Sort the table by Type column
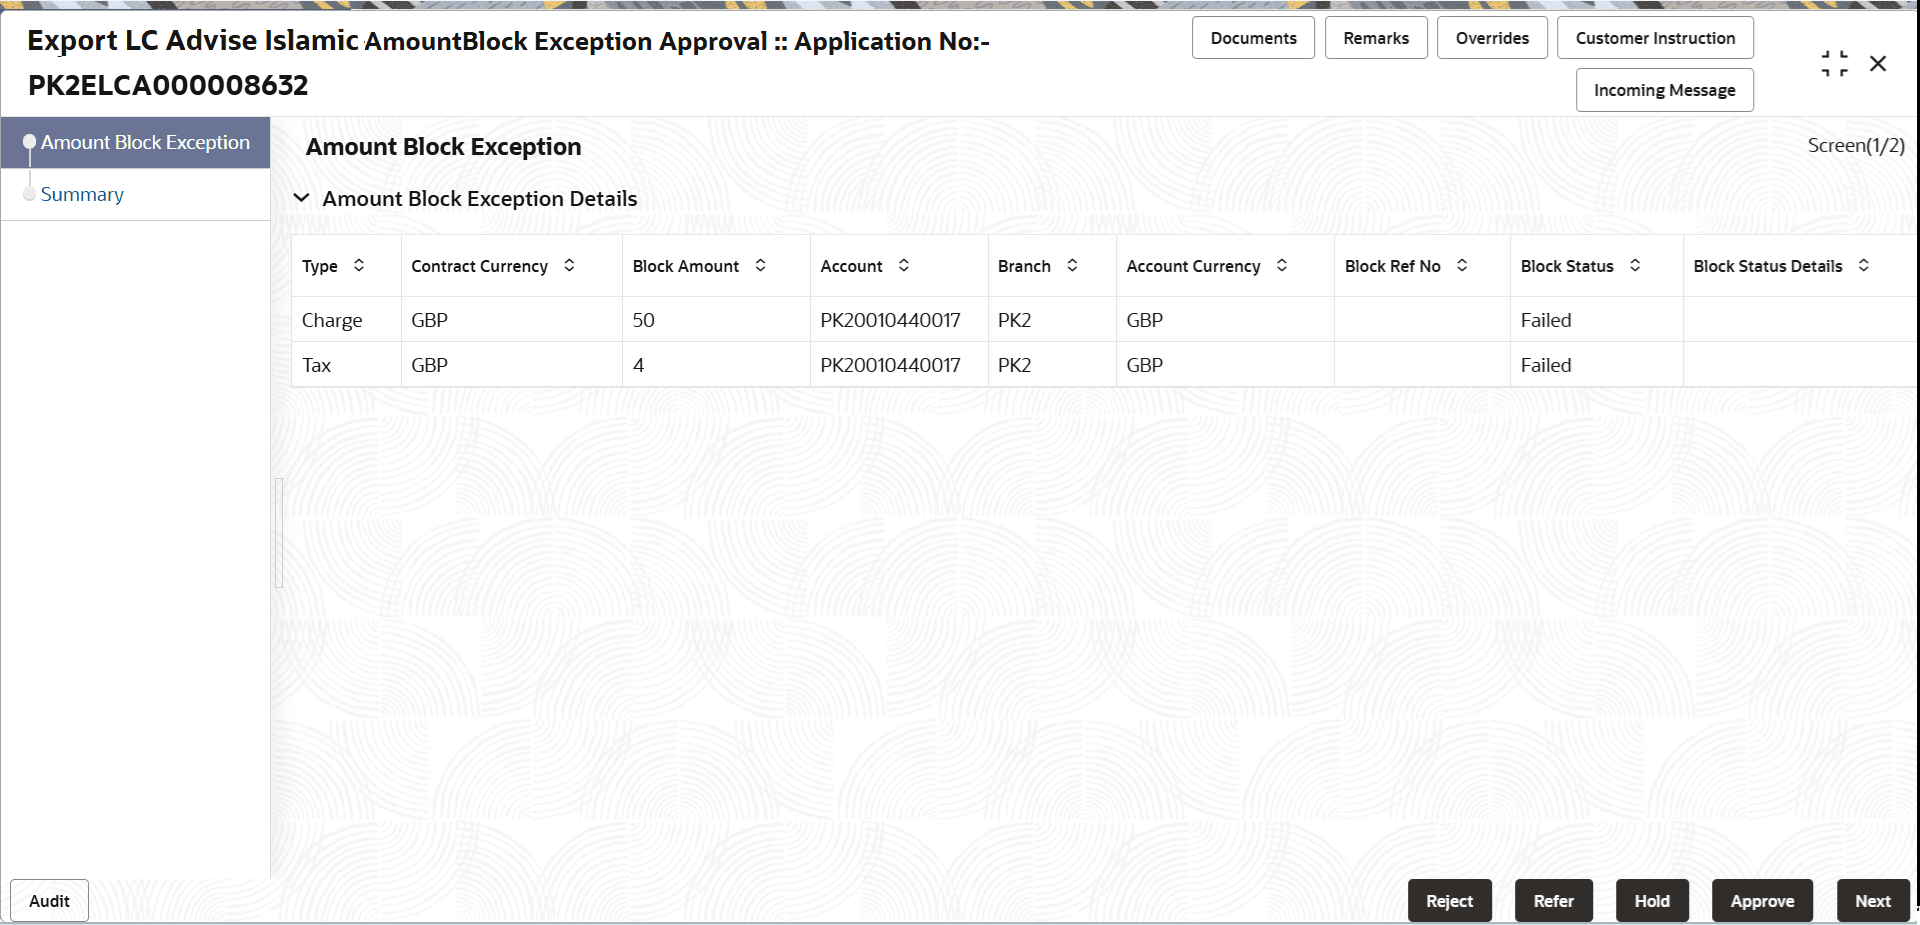Viewport: 1920px width, 925px height. (x=359, y=265)
